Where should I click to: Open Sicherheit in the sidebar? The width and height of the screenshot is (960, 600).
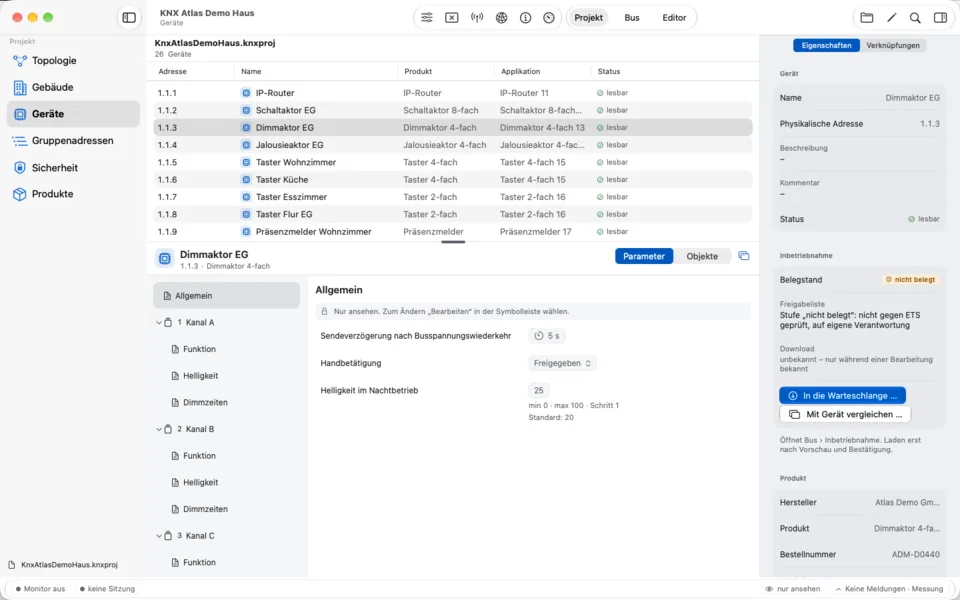click(73, 167)
